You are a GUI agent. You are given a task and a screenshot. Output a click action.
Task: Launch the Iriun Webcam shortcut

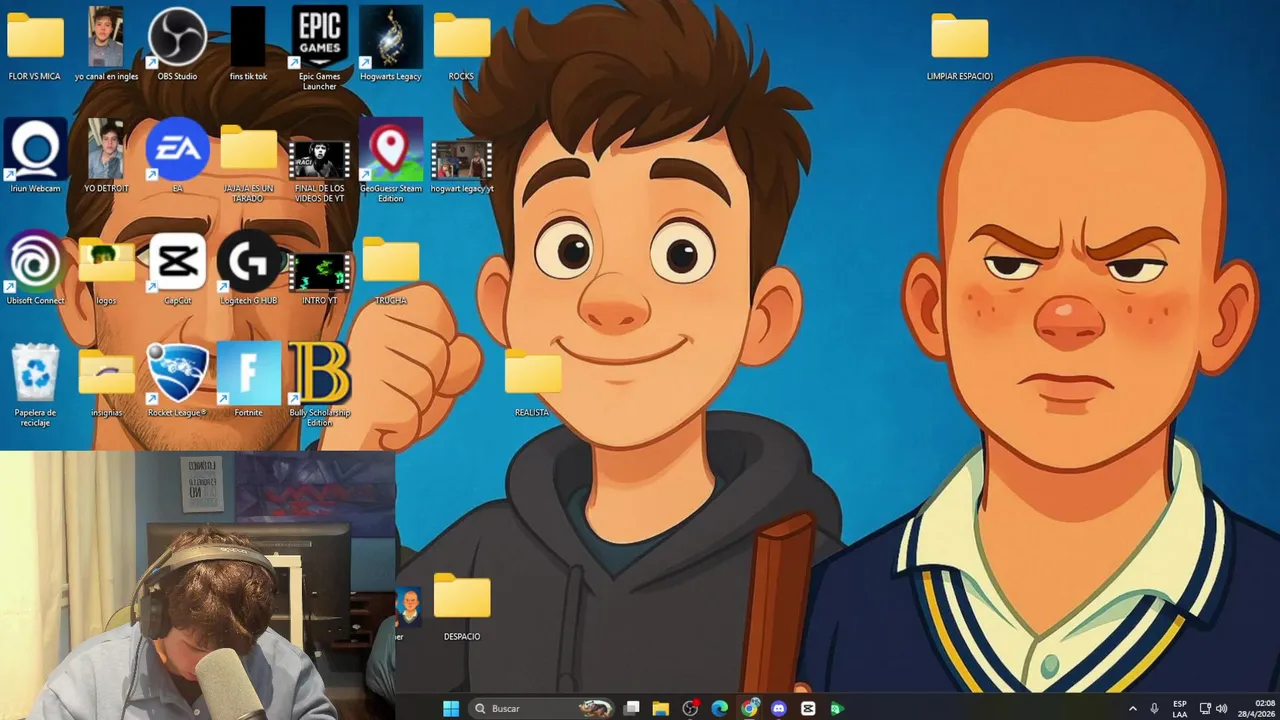[x=35, y=156]
